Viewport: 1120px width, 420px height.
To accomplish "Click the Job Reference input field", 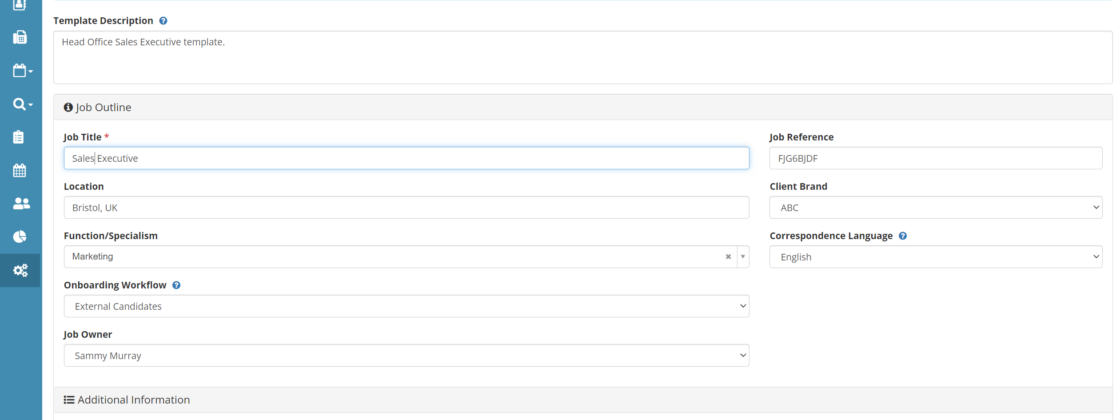I will click(935, 158).
